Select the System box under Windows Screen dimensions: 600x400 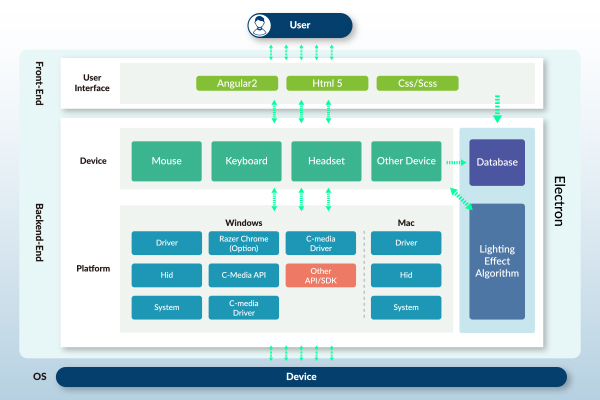167,307
